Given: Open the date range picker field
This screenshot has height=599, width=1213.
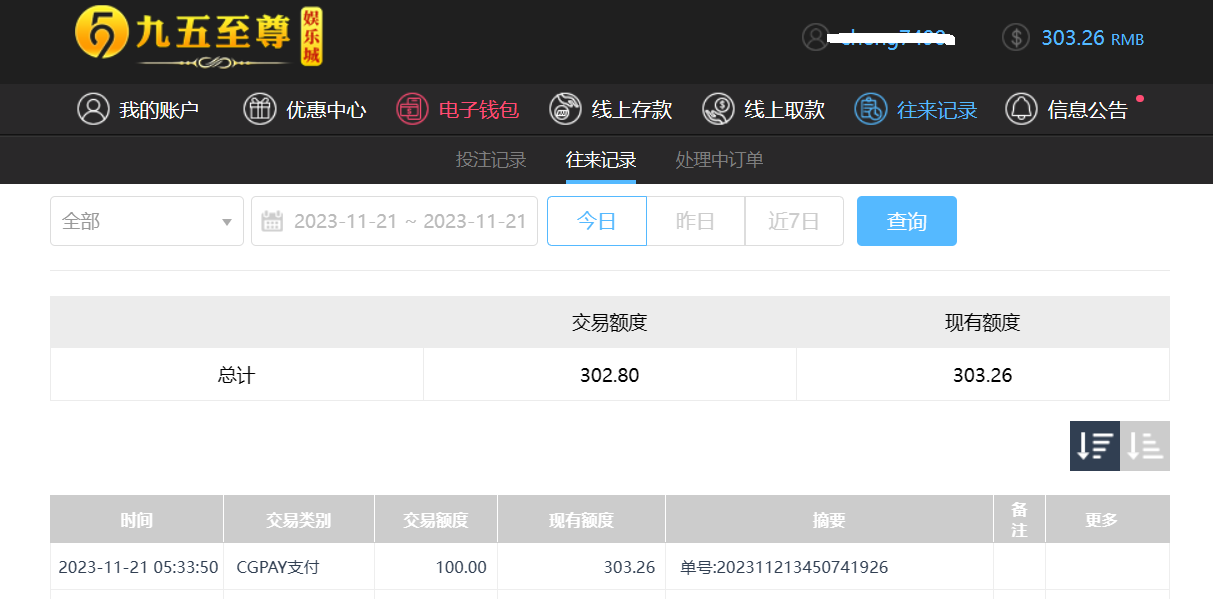Looking at the screenshot, I should [394, 221].
